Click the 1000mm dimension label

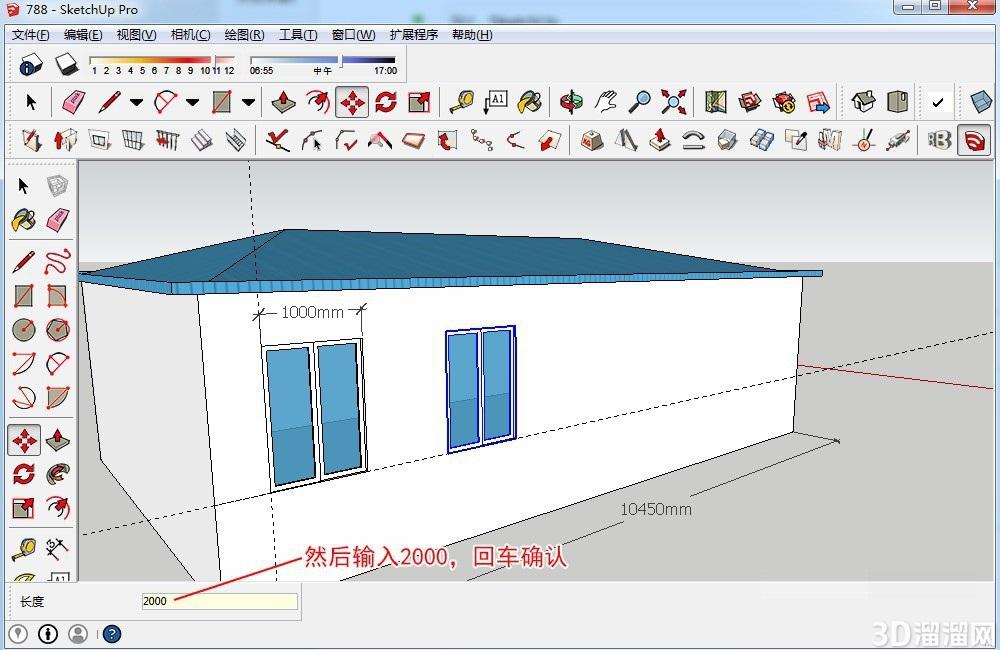pyautogui.click(x=312, y=312)
